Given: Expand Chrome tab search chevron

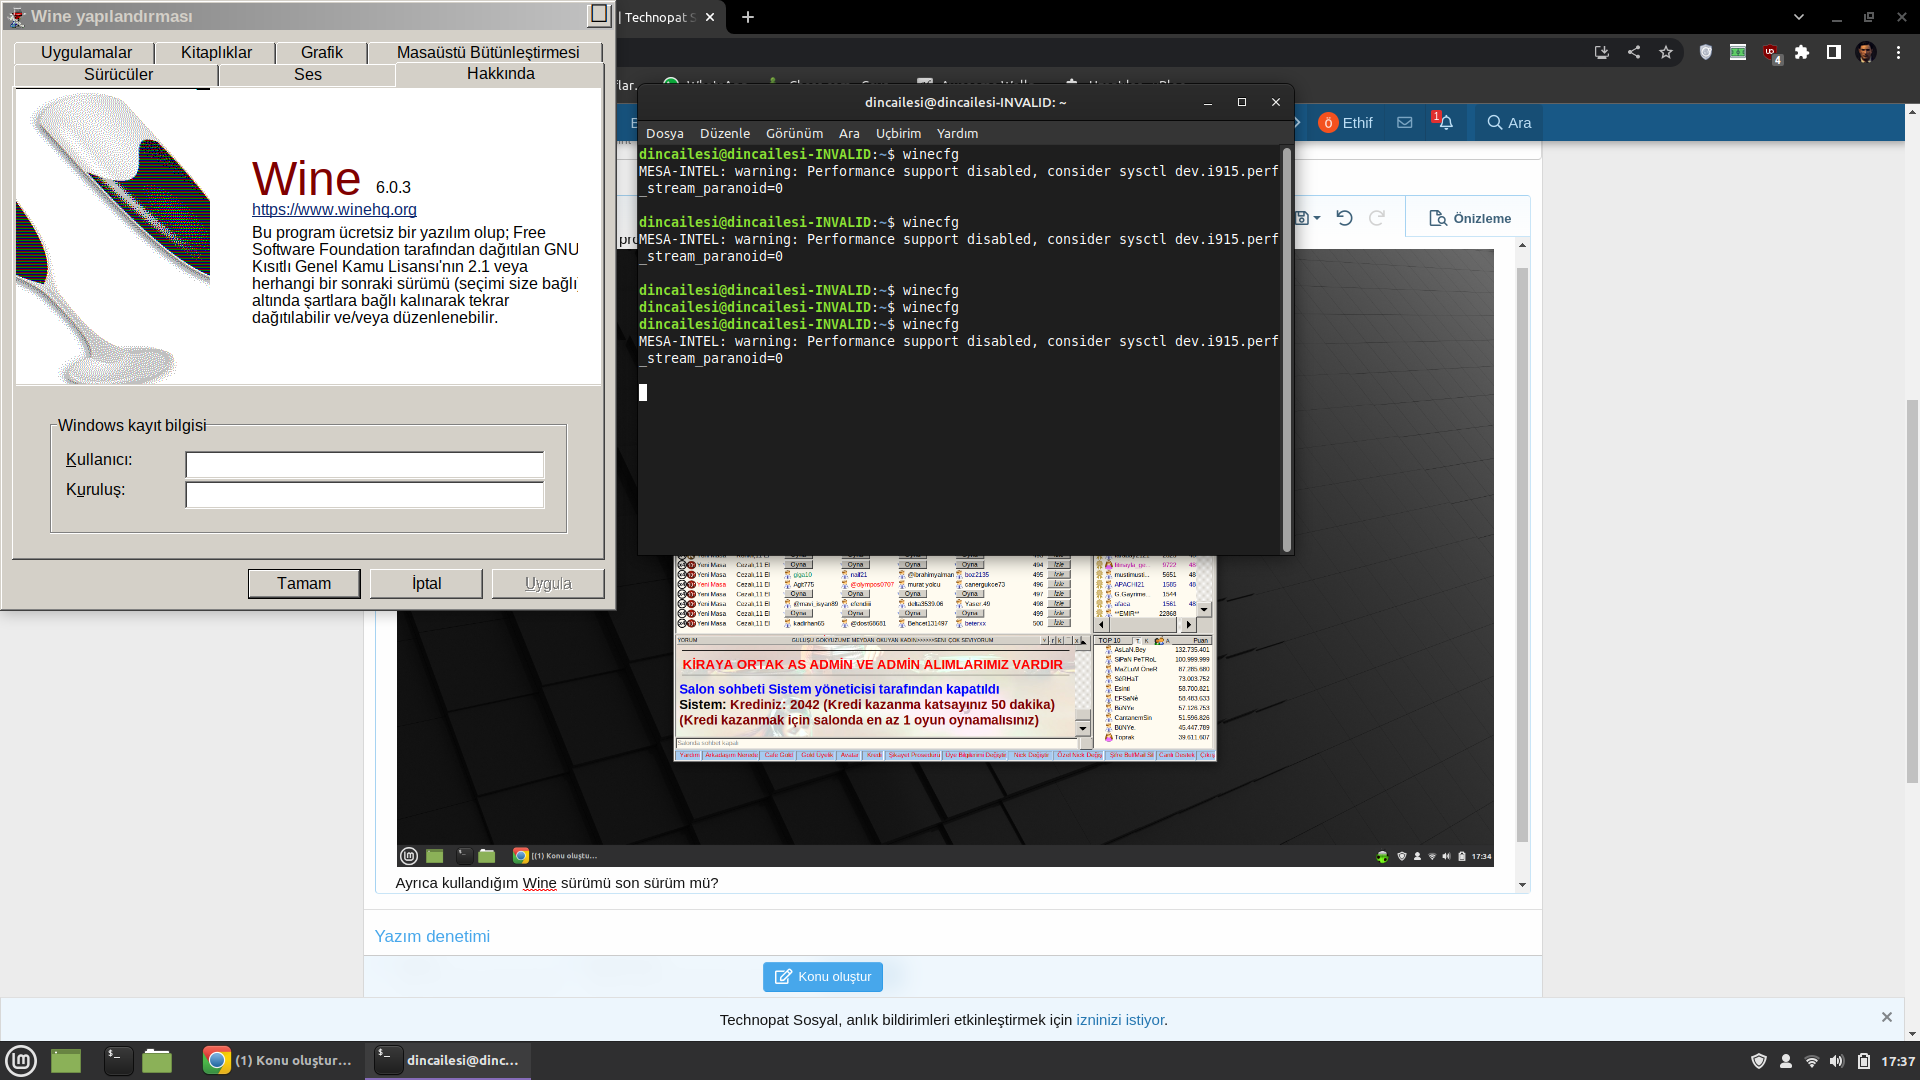Looking at the screenshot, I should pyautogui.click(x=1799, y=17).
